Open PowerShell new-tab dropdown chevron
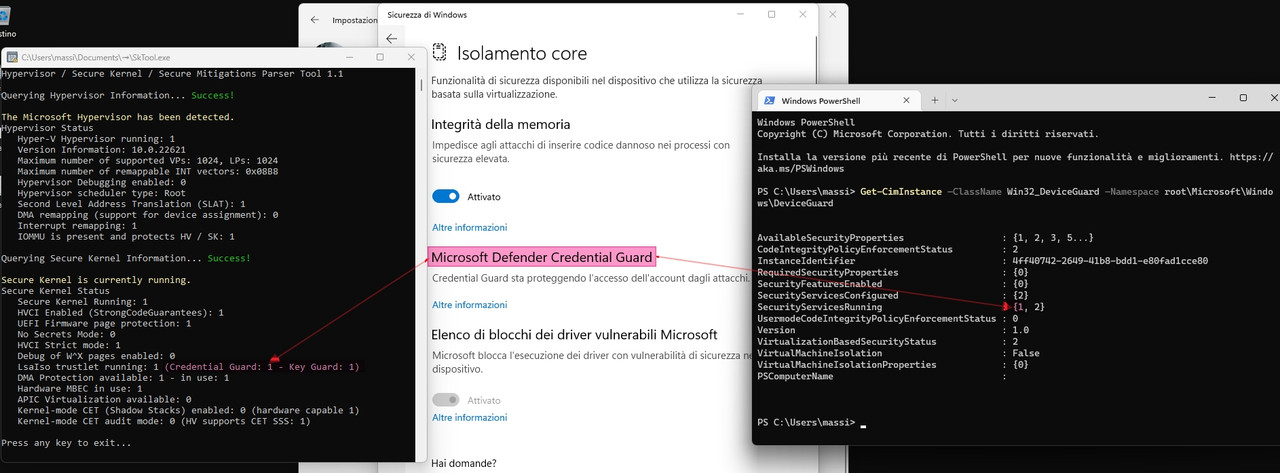This screenshot has height=473, width=1280. pos(955,100)
